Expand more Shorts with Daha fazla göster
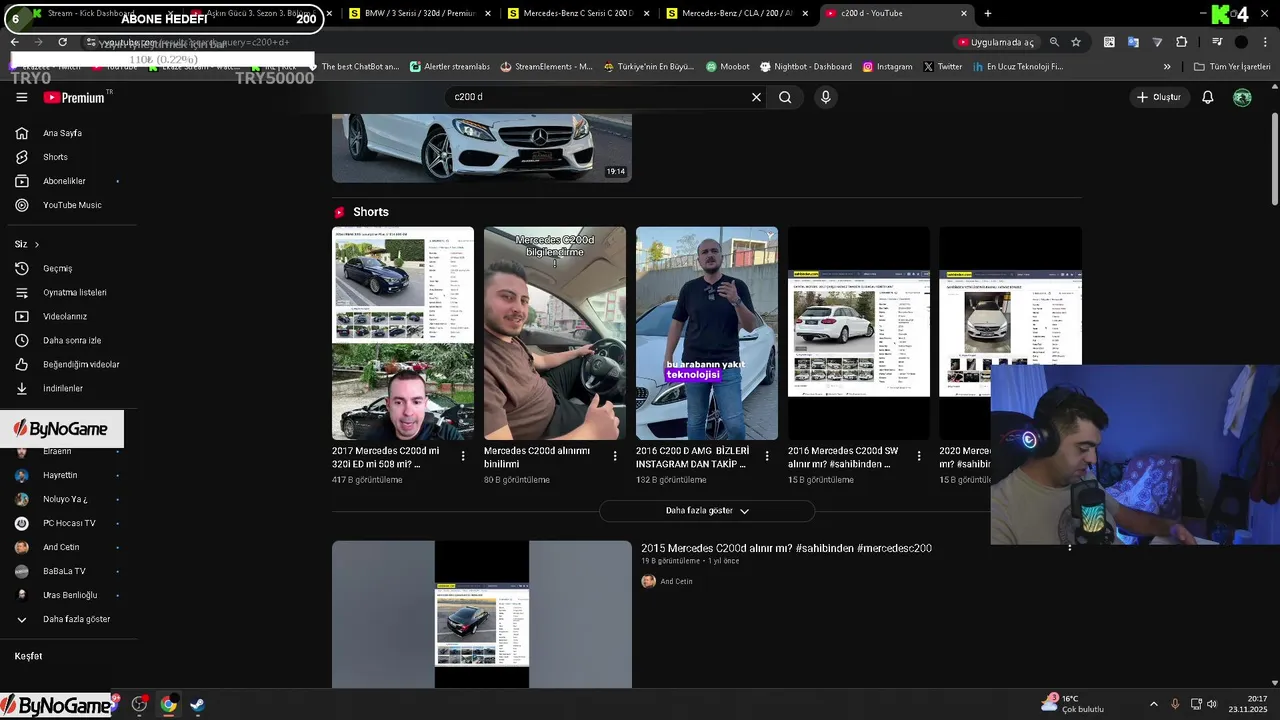 click(707, 511)
